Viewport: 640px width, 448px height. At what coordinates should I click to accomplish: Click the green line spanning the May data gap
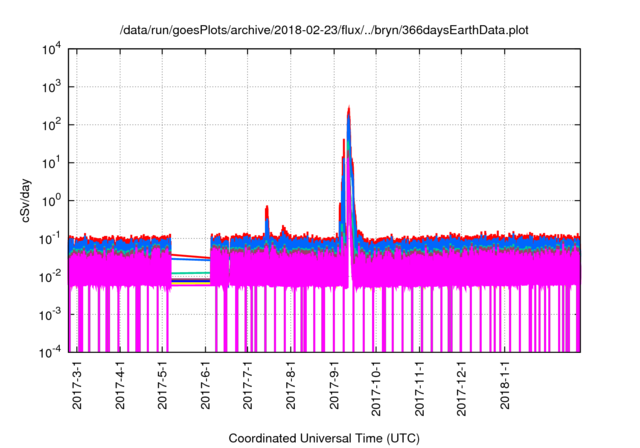point(190,273)
